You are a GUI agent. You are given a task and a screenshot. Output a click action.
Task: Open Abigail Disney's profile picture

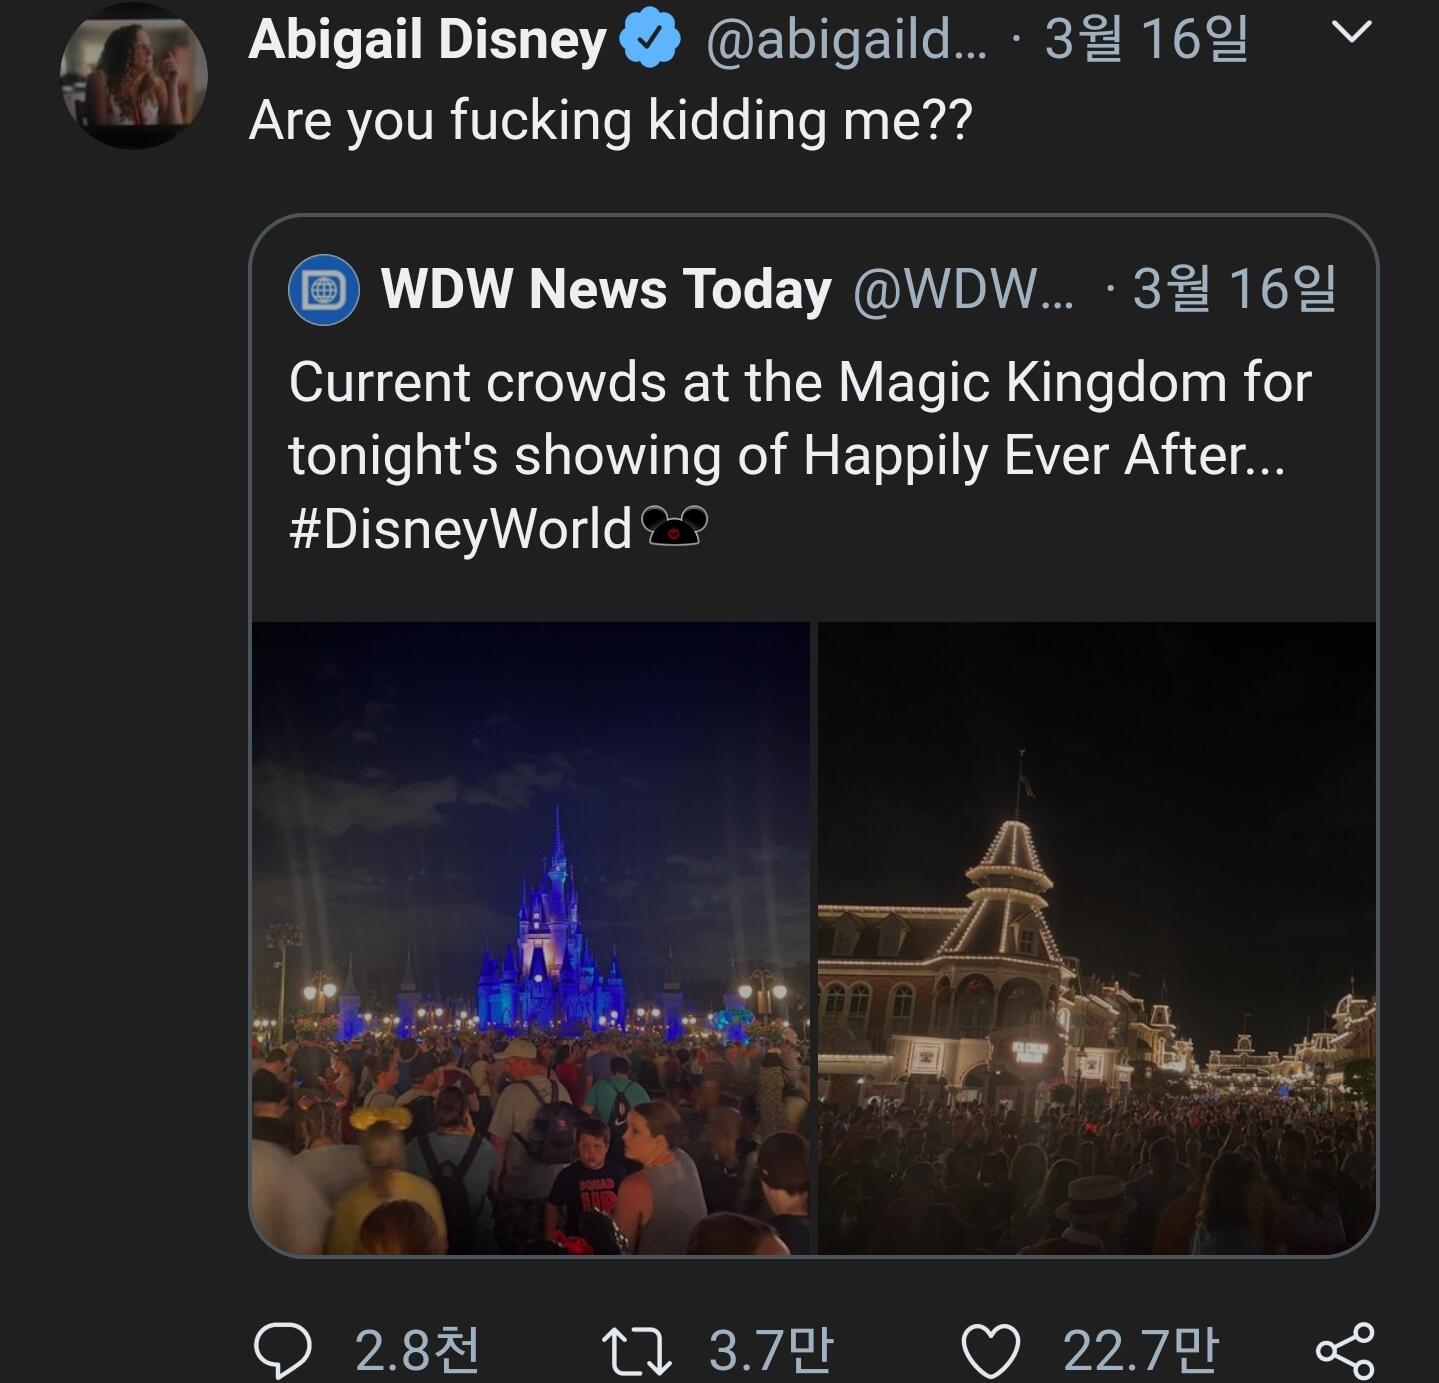[134, 76]
